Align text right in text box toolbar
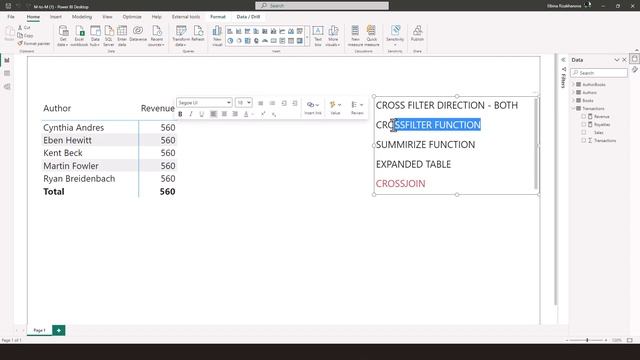This screenshot has height=360, width=640. click(x=235, y=114)
